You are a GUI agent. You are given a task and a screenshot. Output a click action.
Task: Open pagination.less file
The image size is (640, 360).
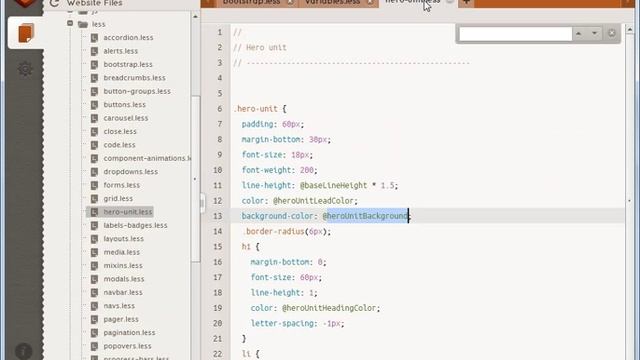coord(129,333)
